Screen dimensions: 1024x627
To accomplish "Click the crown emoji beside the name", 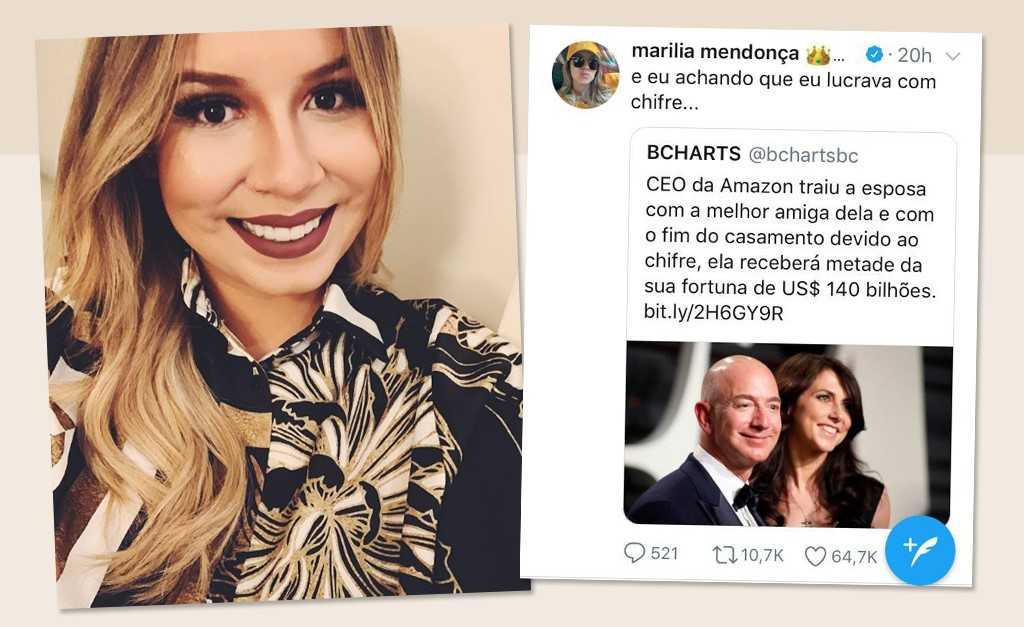I will [818, 54].
